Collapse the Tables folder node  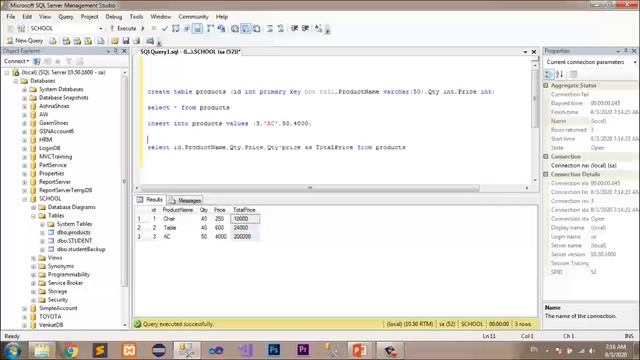(33, 216)
